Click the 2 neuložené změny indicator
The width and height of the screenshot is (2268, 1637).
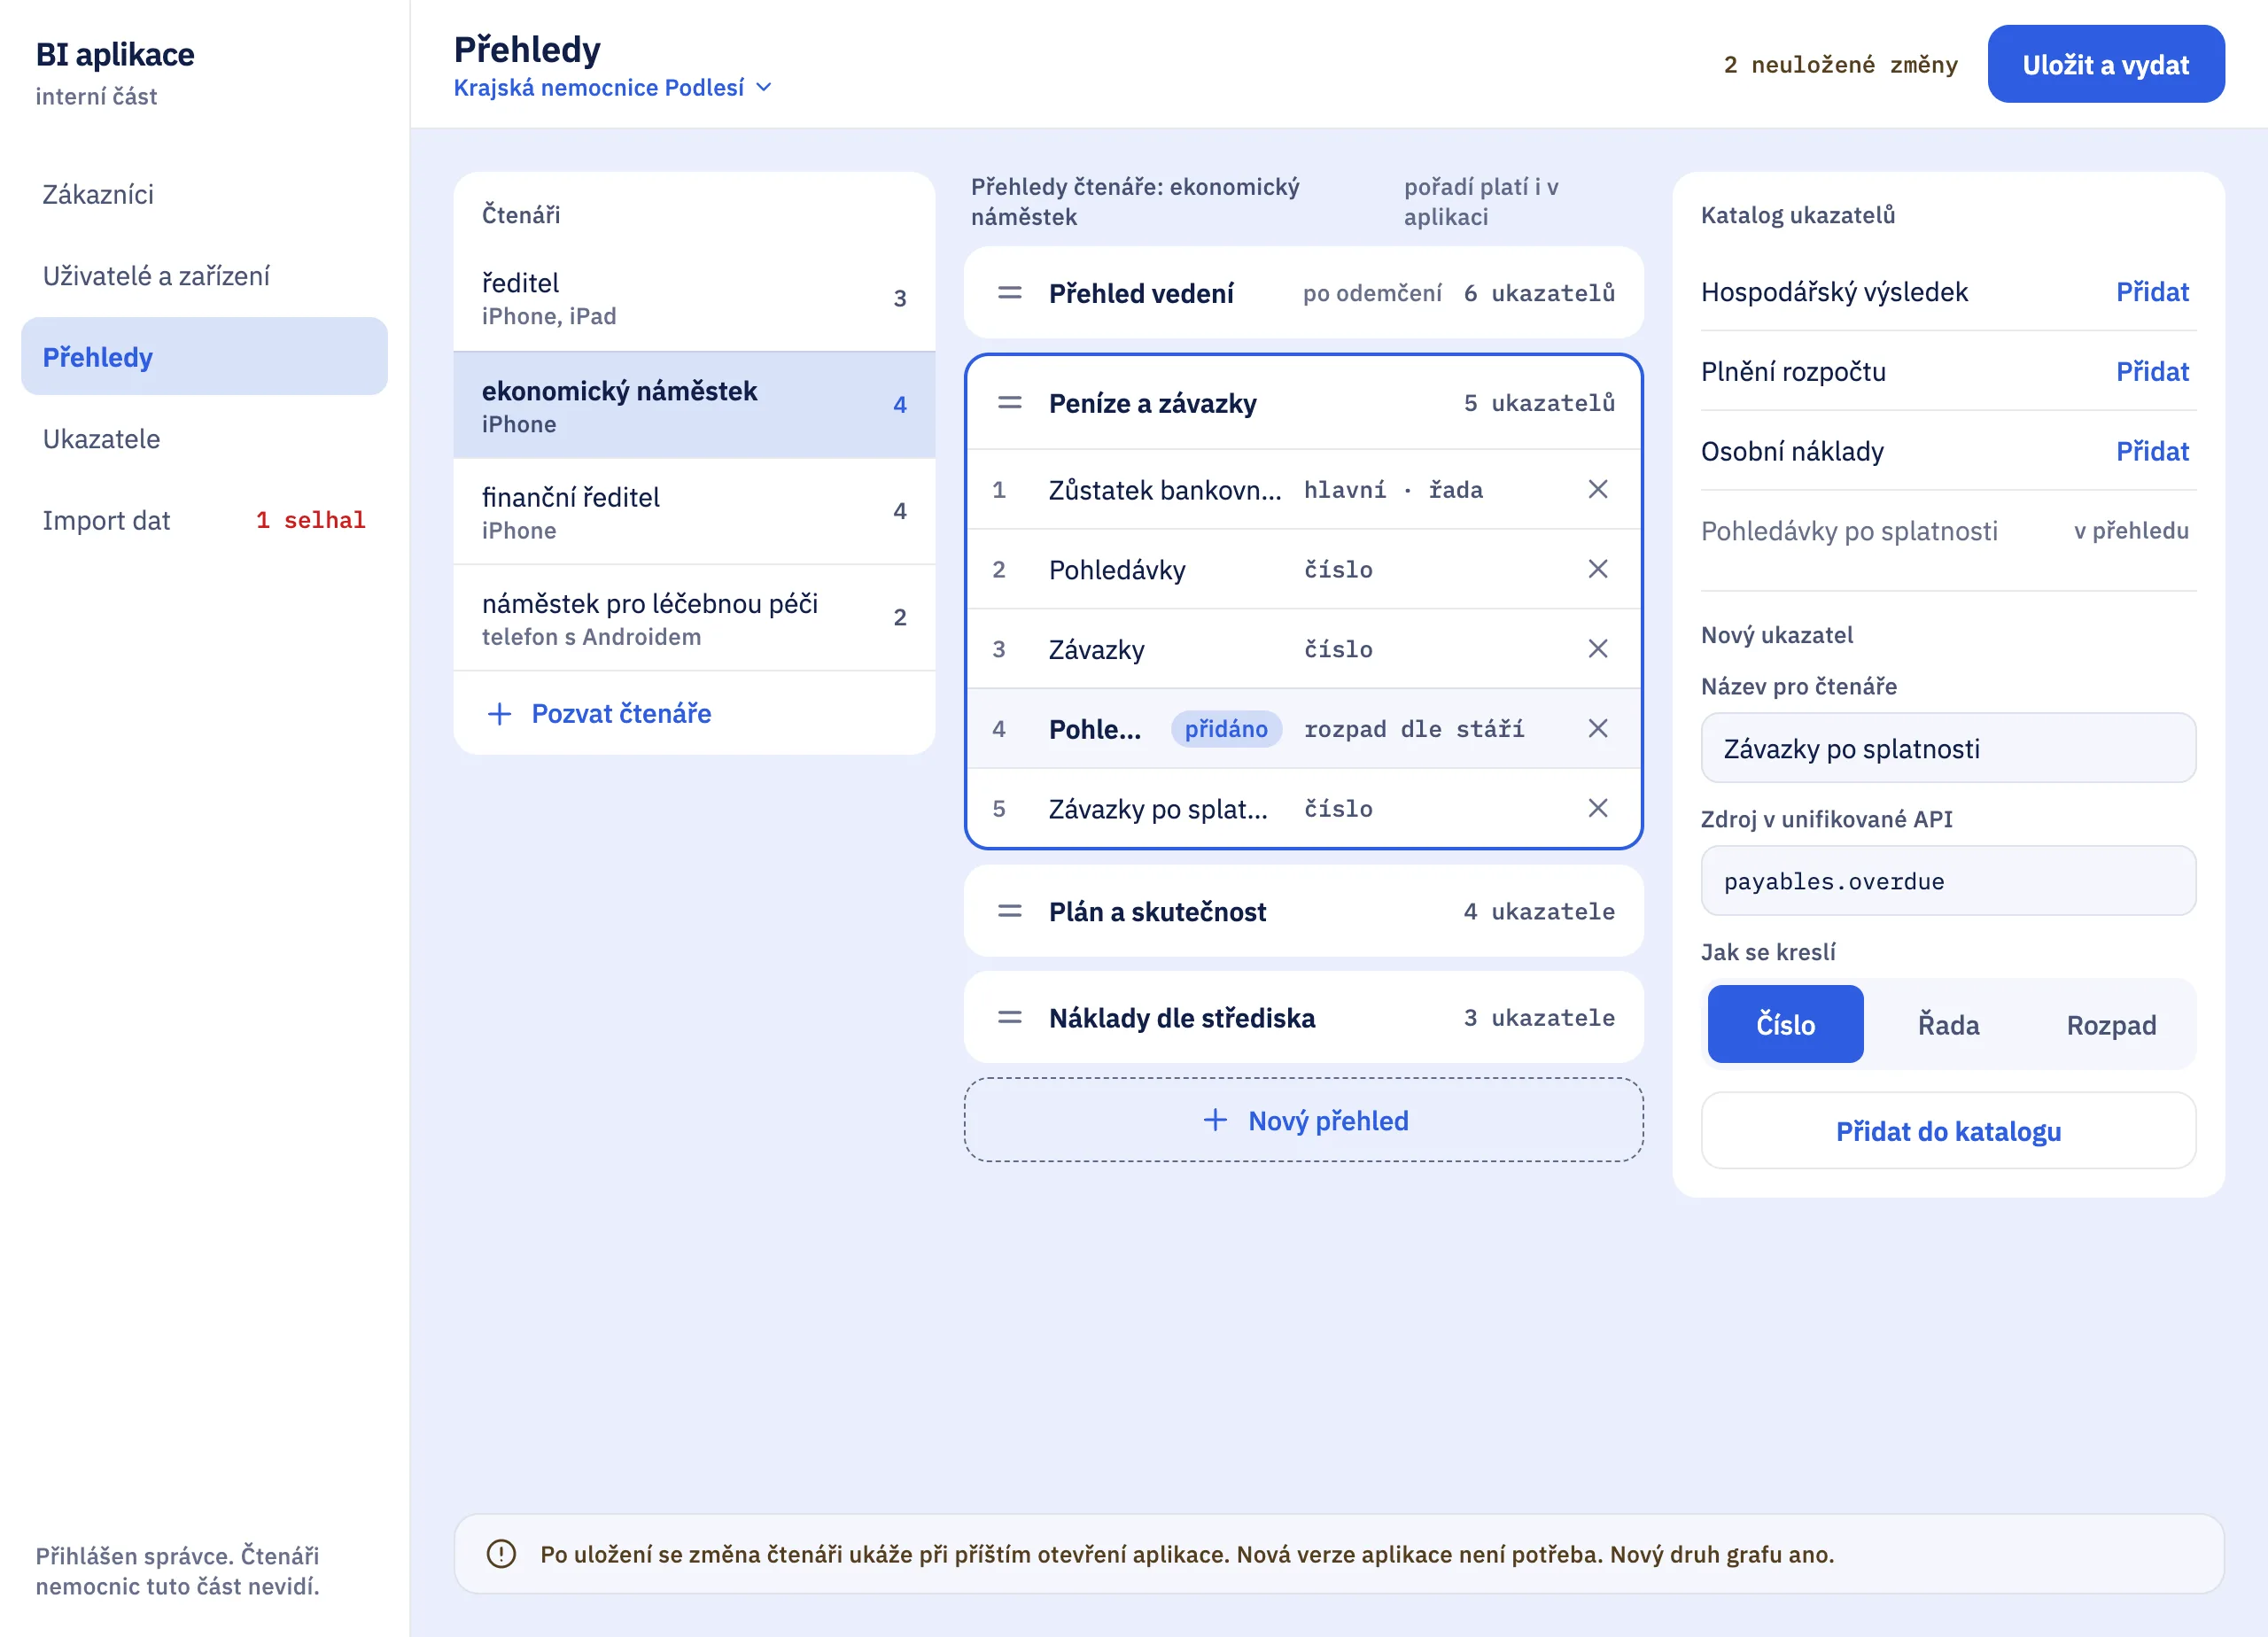point(1840,65)
